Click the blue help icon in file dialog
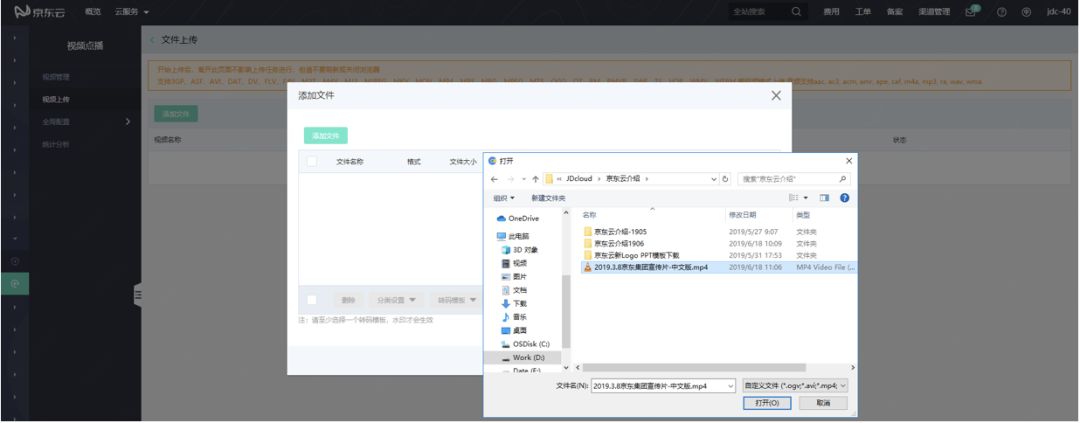 click(x=844, y=198)
